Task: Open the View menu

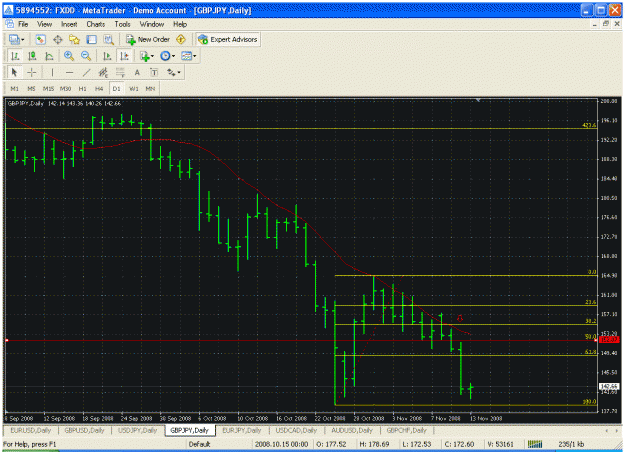Action: [x=44, y=24]
